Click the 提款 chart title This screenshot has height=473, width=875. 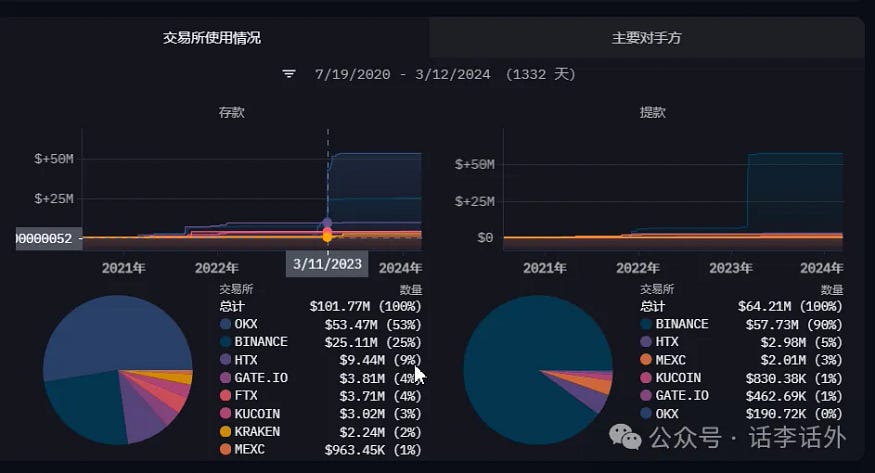pyautogui.click(x=652, y=112)
